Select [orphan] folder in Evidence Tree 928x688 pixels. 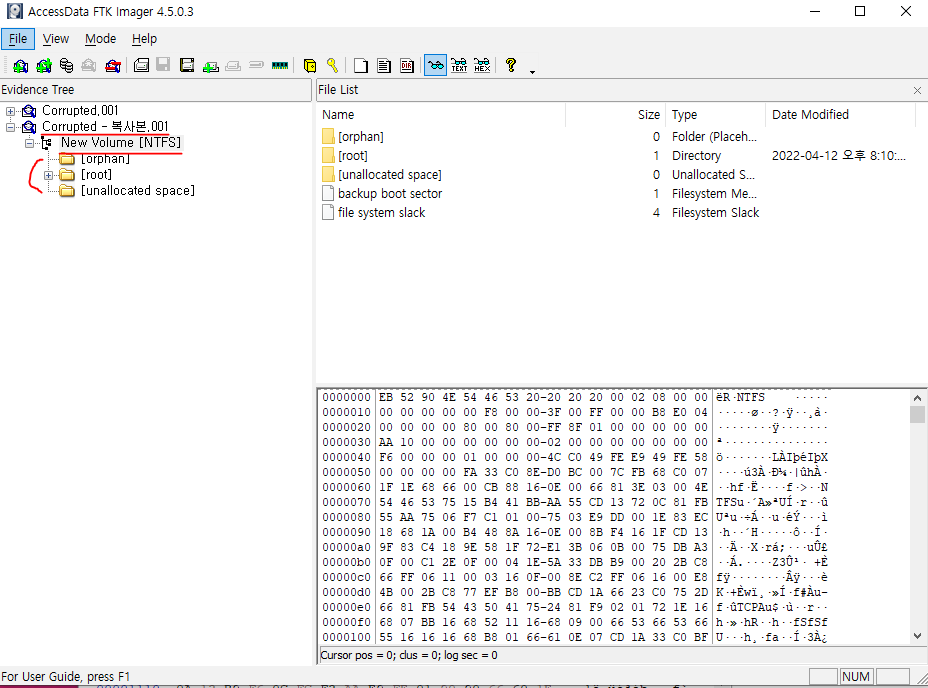click(x=105, y=159)
